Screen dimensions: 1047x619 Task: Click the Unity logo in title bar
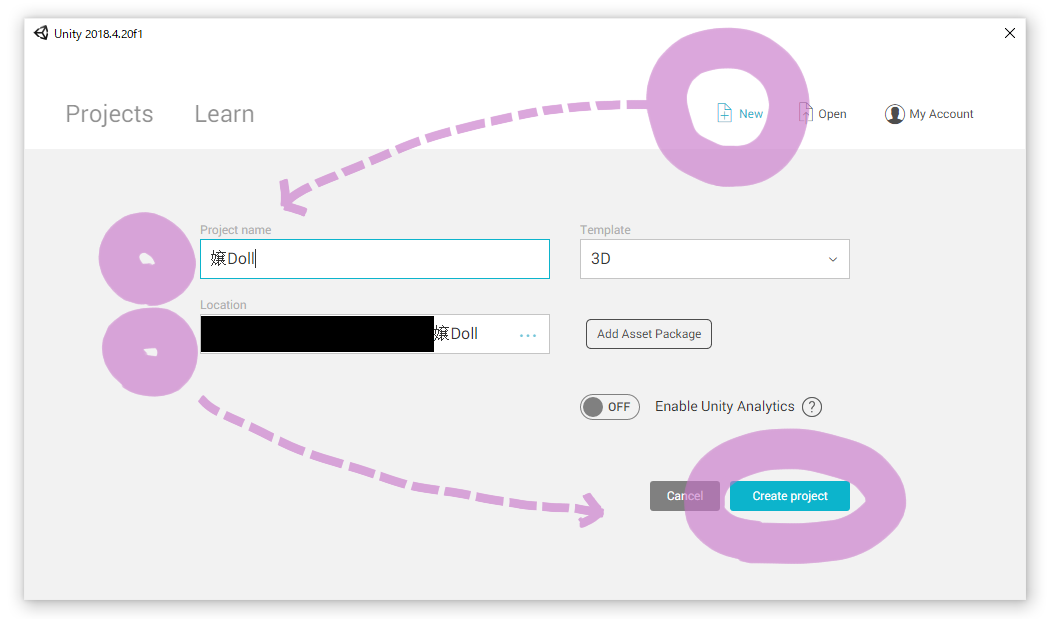click(x=41, y=33)
